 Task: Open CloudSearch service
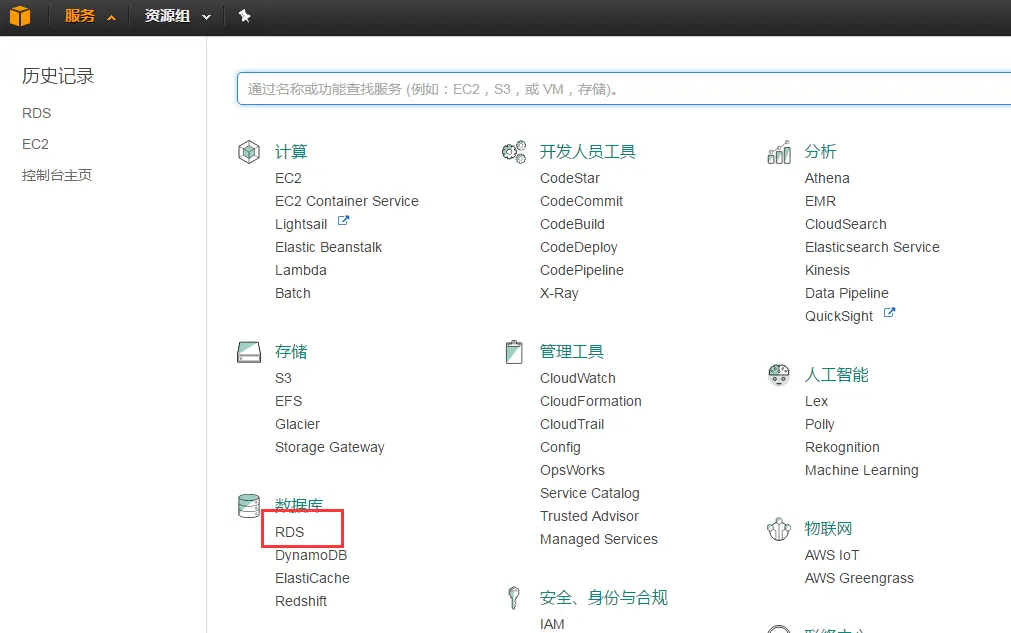(x=846, y=224)
